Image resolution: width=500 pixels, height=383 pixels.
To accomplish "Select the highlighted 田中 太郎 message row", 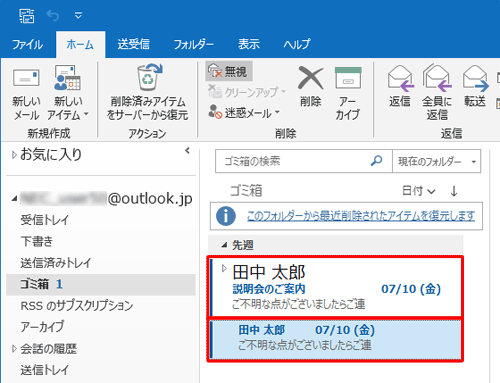I will coord(335,340).
